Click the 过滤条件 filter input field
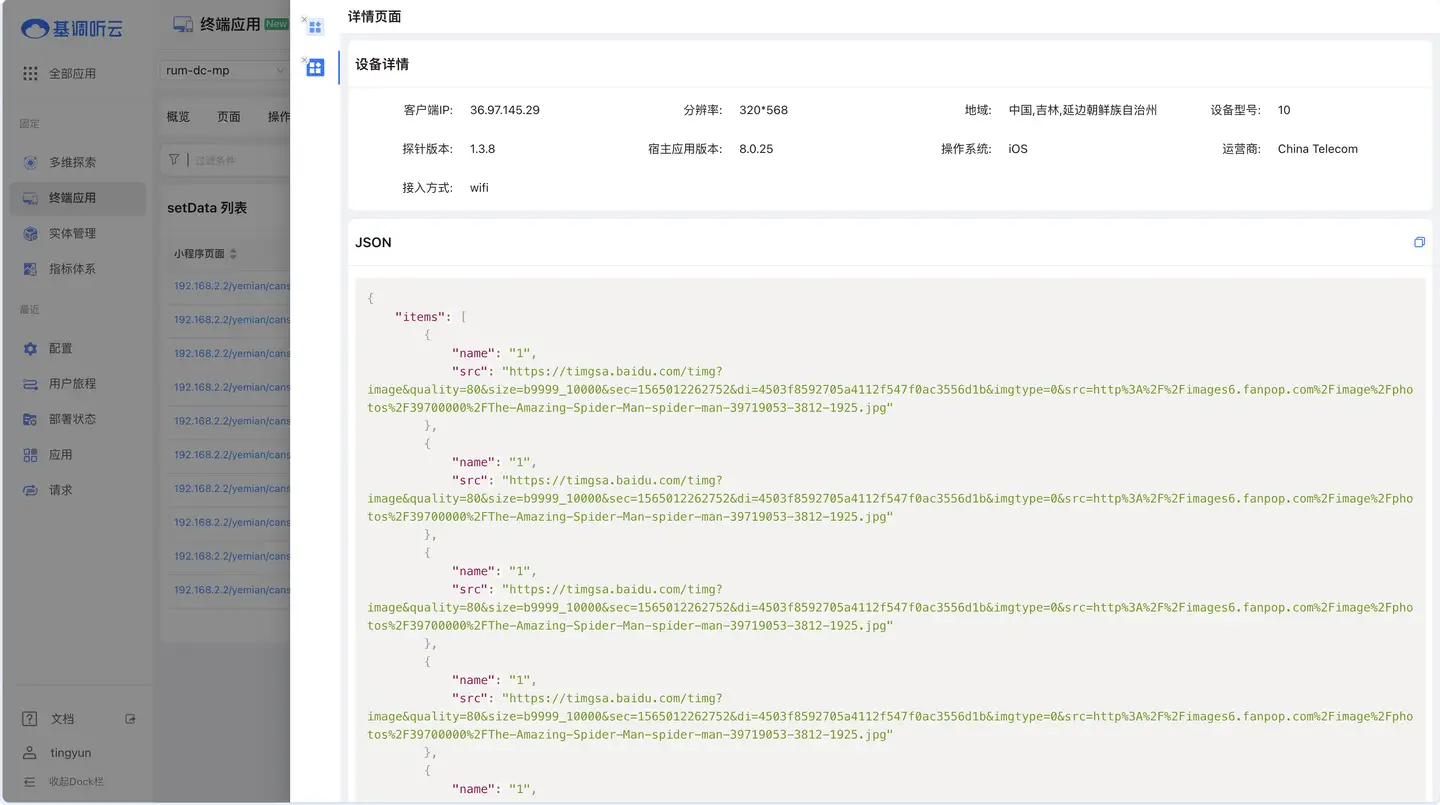The width and height of the screenshot is (1440, 805). tap(240, 160)
